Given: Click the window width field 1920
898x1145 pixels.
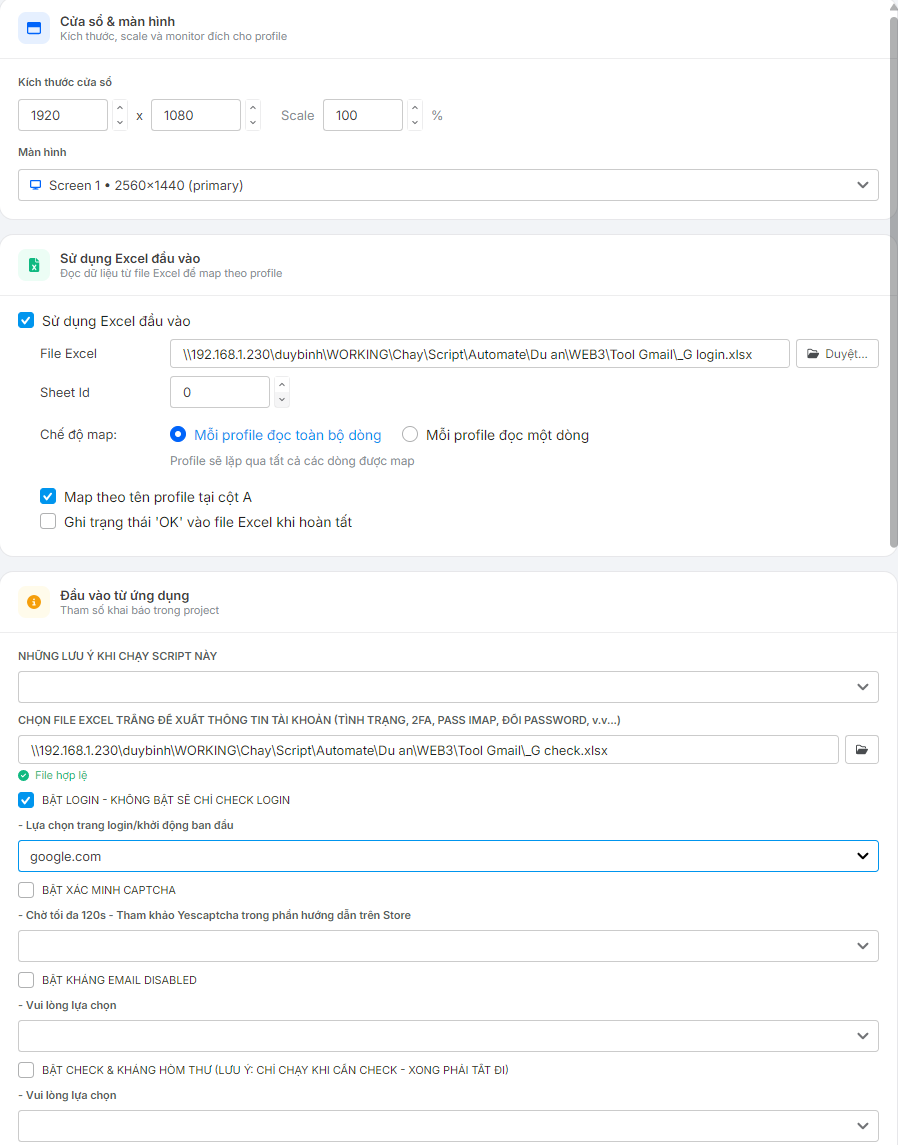Looking at the screenshot, I should click(x=63, y=115).
